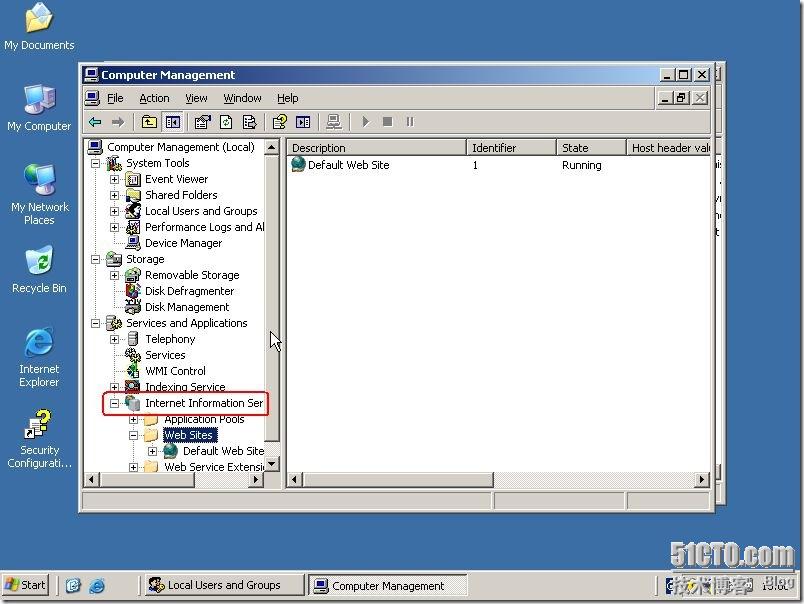
Task: Sort by the State column header
Action: (591, 148)
